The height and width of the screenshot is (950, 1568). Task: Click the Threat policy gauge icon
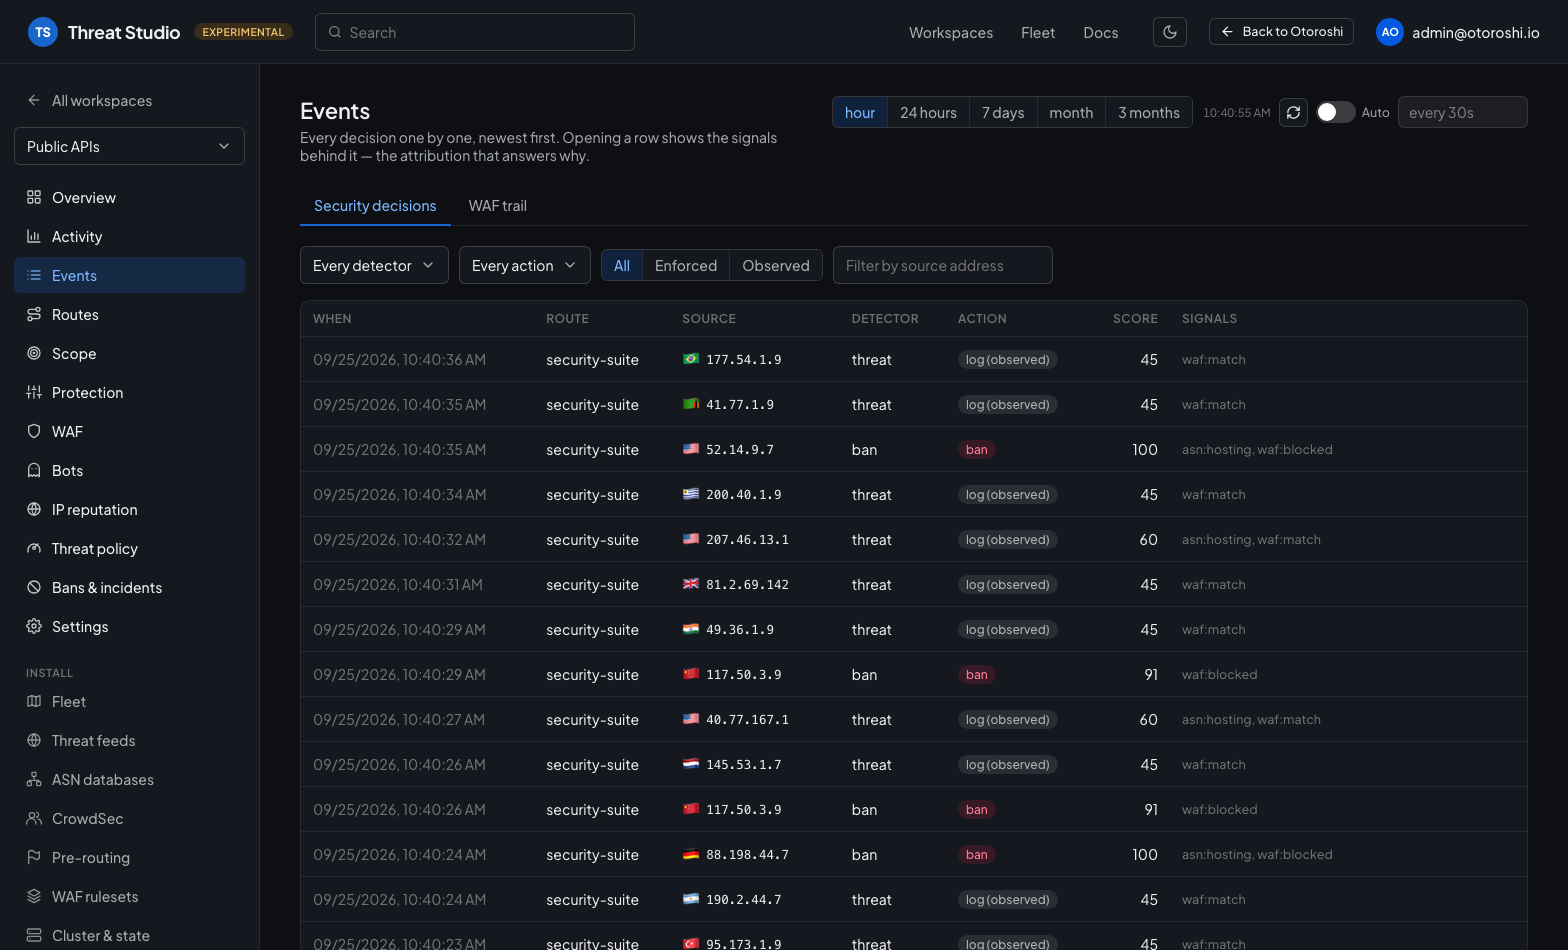pos(34,548)
